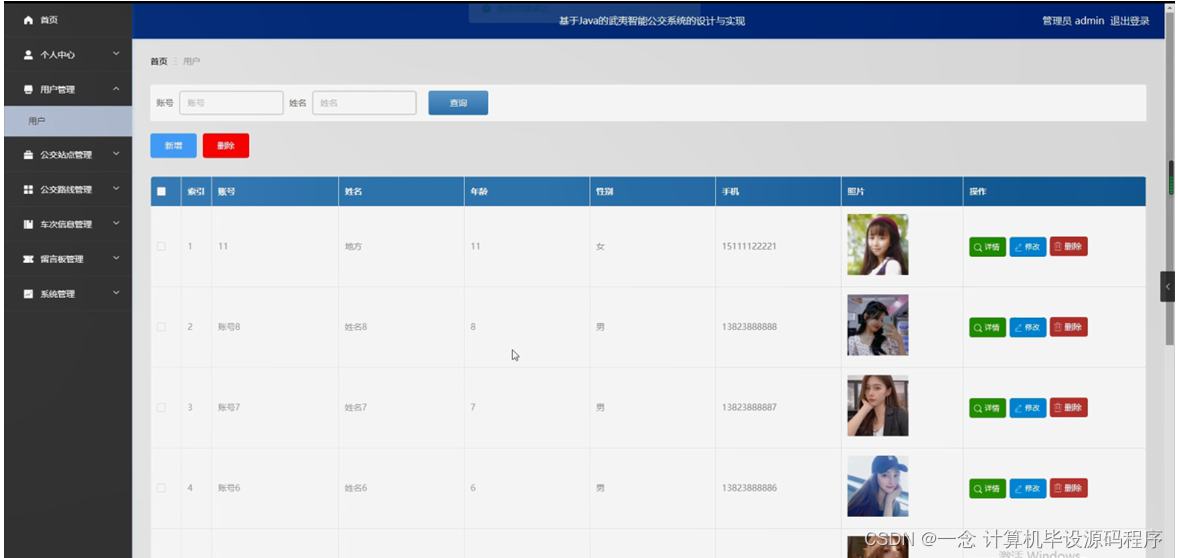This screenshot has width=1178, height=558.
Task: Click 修改 for user 姓名6
Action: [1028, 488]
